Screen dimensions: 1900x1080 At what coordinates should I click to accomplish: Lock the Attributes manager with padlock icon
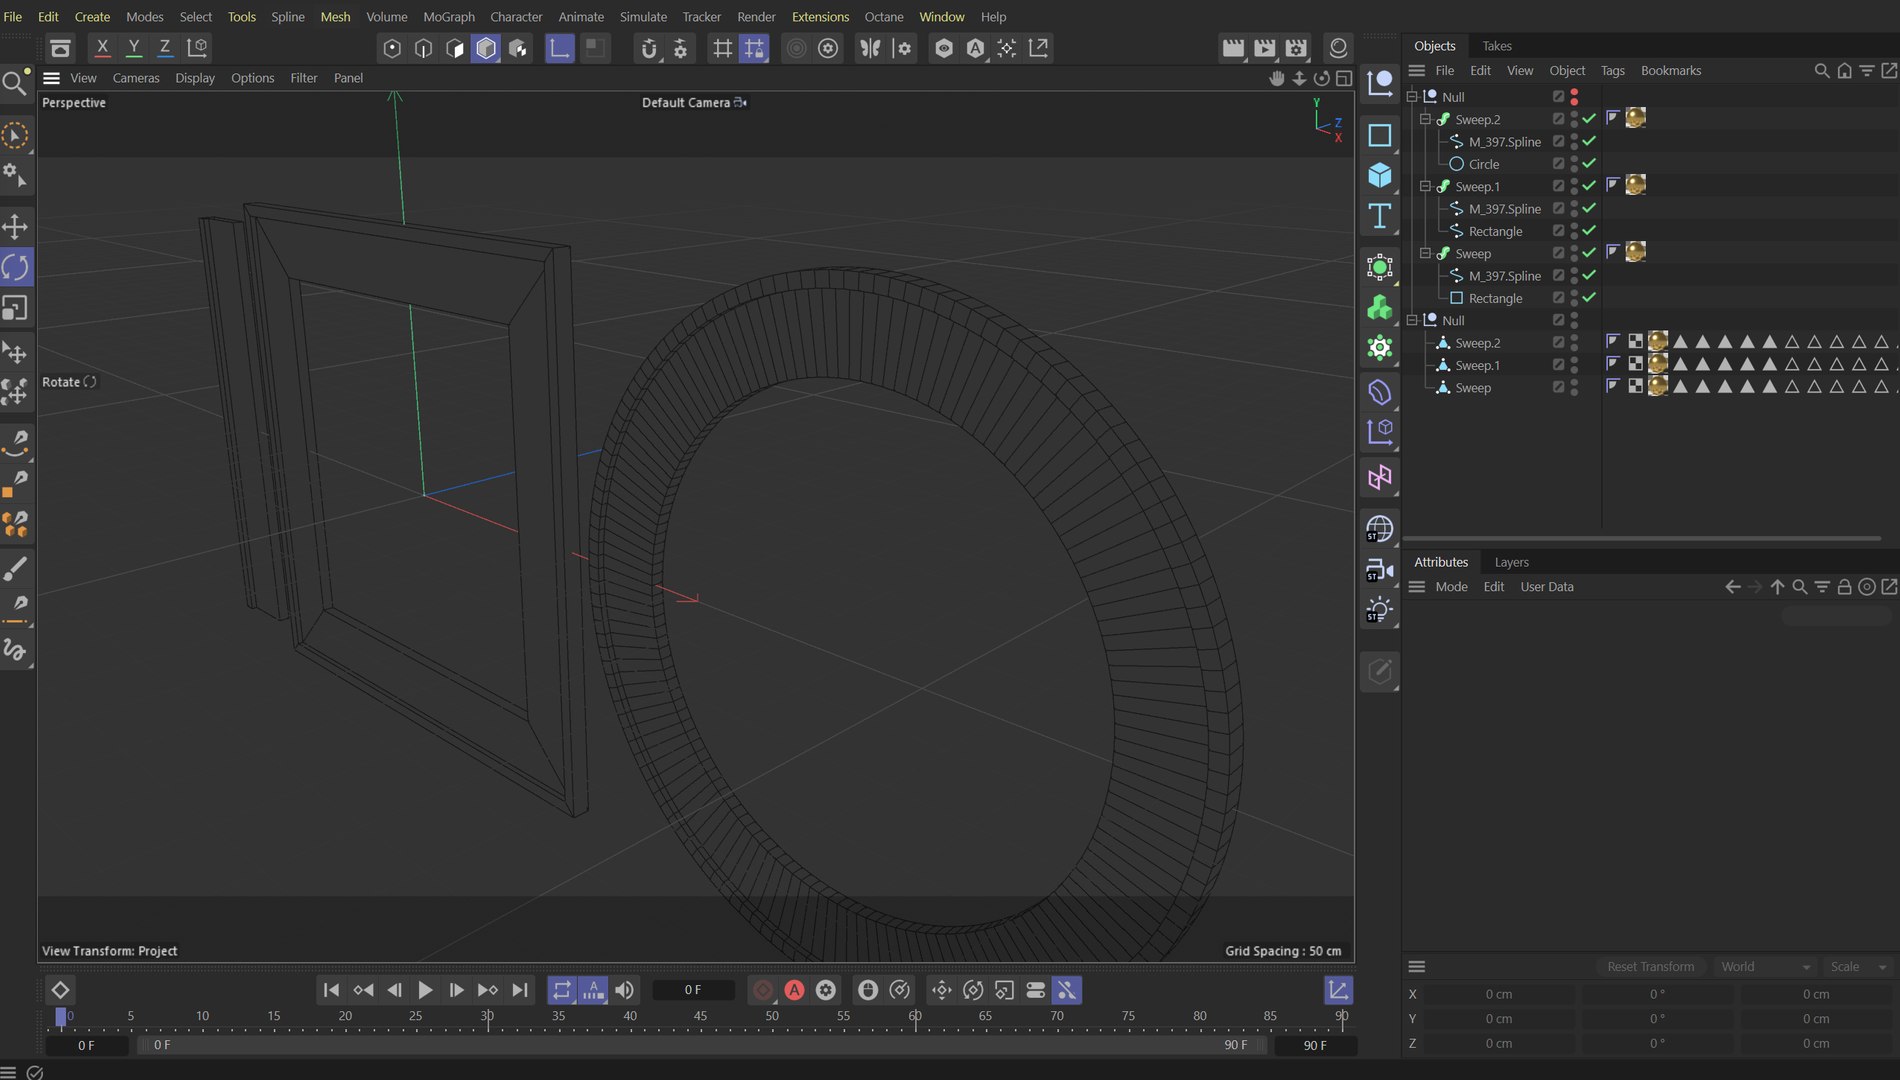pyautogui.click(x=1844, y=587)
